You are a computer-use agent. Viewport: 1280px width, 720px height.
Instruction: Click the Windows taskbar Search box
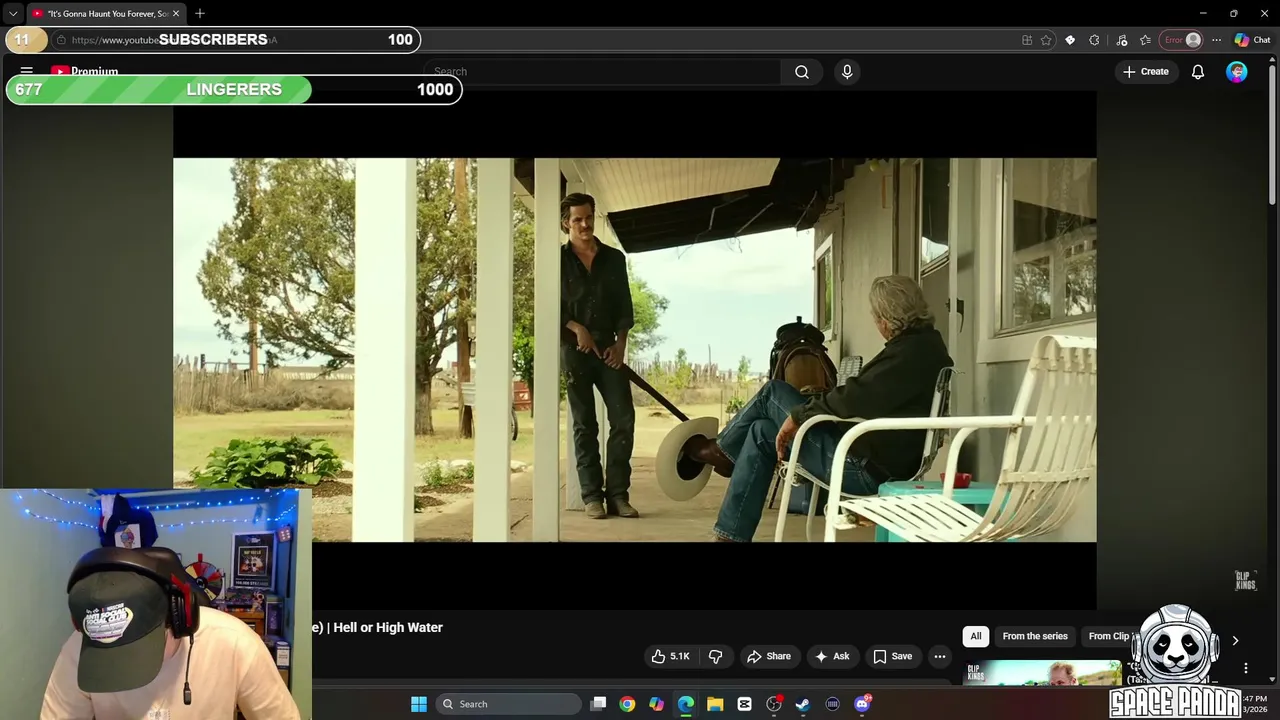(x=509, y=704)
